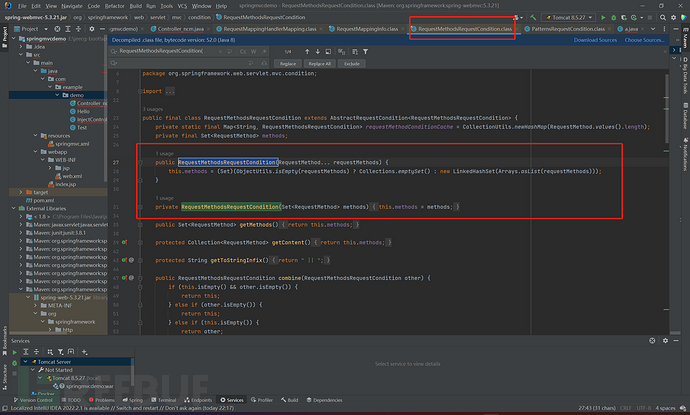The image size is (690, 415).
Task: Open Search Everywhere magnifier icon
Action: [x=663, y=18]
